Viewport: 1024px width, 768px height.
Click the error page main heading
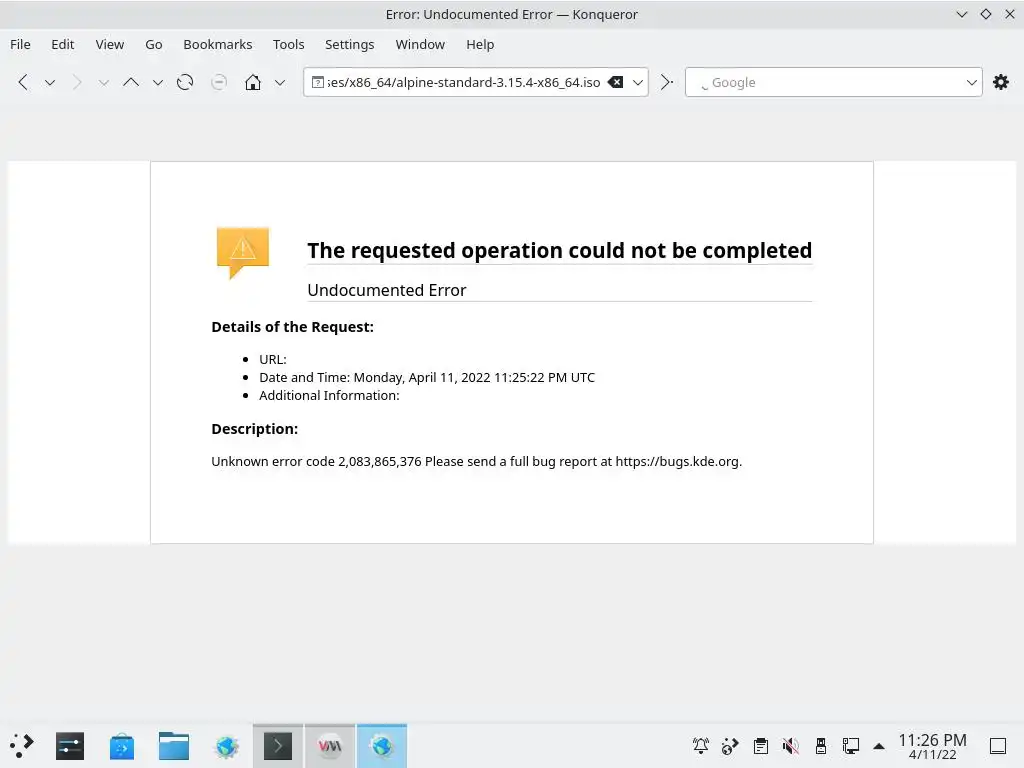pyautogui.click(x=560, y=250)
